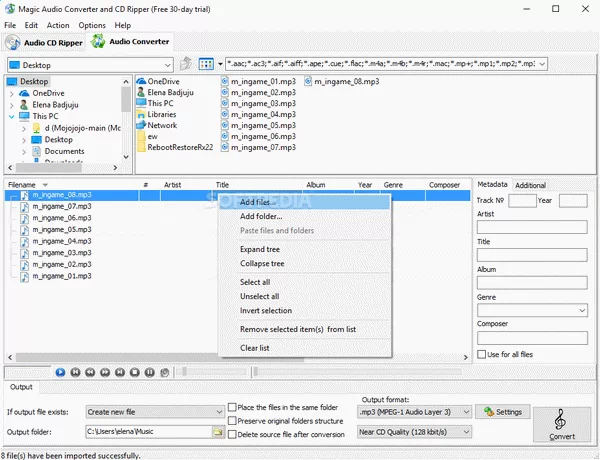Click the Play playback button
This screenshot has width=600, height=460.
(60, 372)
